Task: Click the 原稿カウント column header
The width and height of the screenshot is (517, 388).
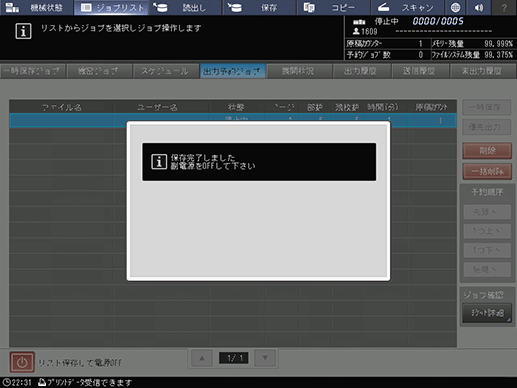Action: 431,107
